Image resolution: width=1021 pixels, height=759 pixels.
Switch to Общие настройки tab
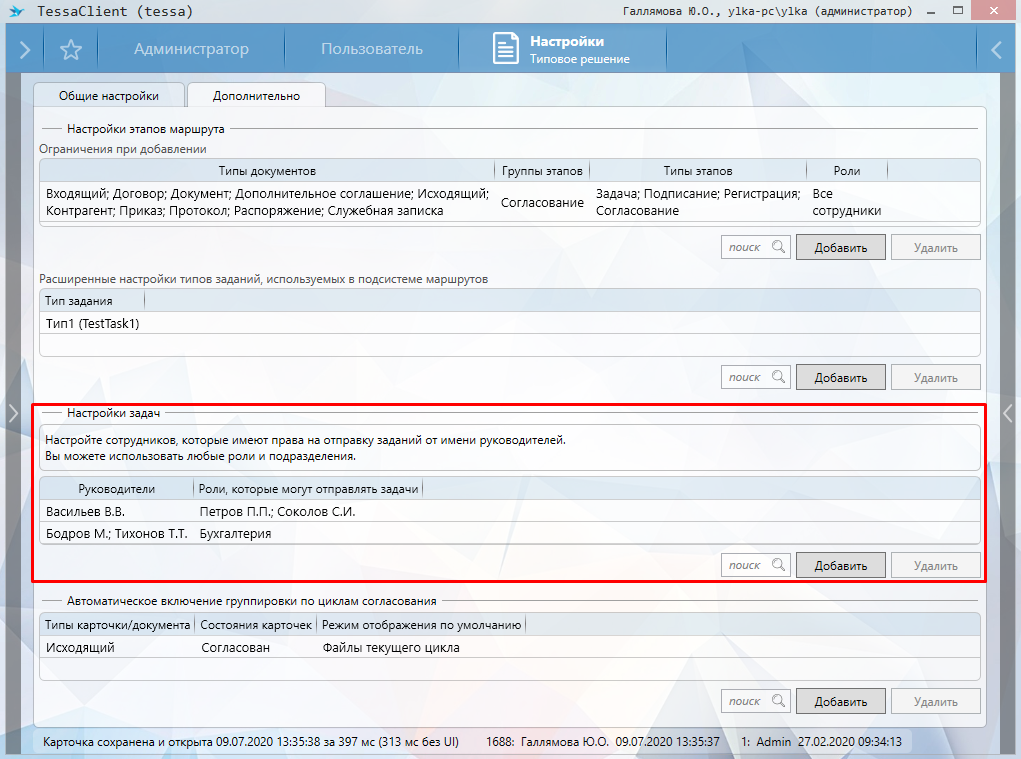(108, 96)
